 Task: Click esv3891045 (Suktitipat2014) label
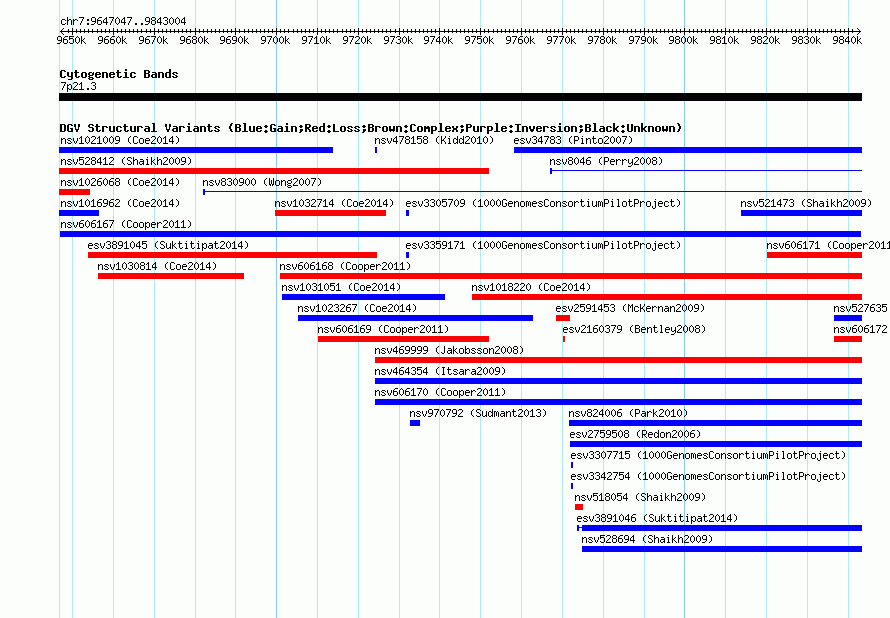(168, 245)
